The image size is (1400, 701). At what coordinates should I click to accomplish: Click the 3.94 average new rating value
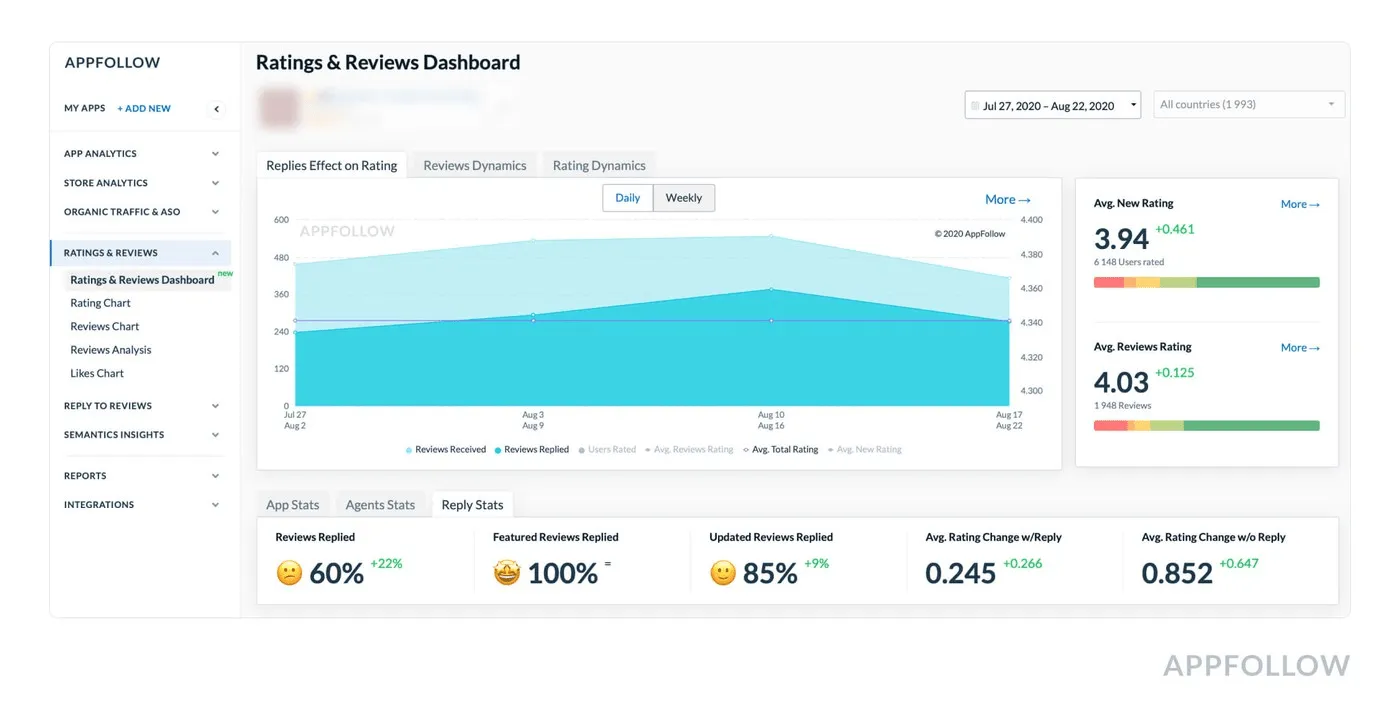[x=1121, y=239]
